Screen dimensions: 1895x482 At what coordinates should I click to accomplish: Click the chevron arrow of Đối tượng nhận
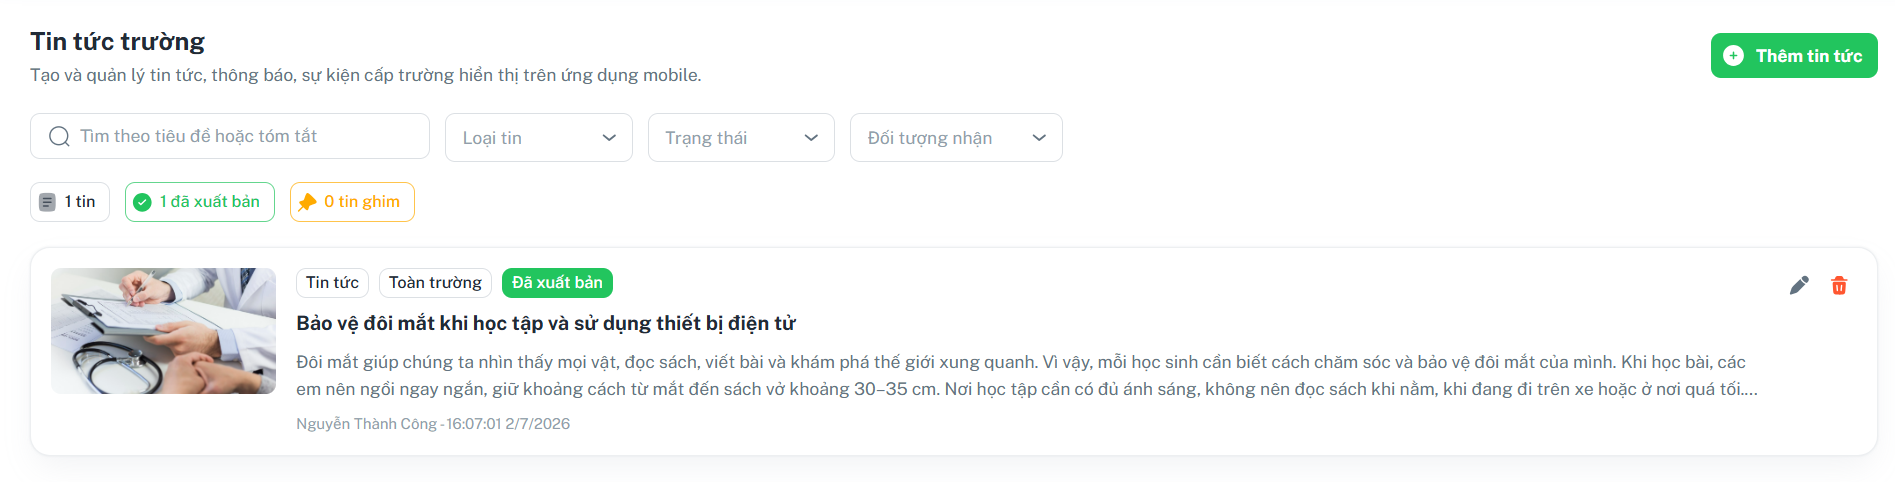1039,138
